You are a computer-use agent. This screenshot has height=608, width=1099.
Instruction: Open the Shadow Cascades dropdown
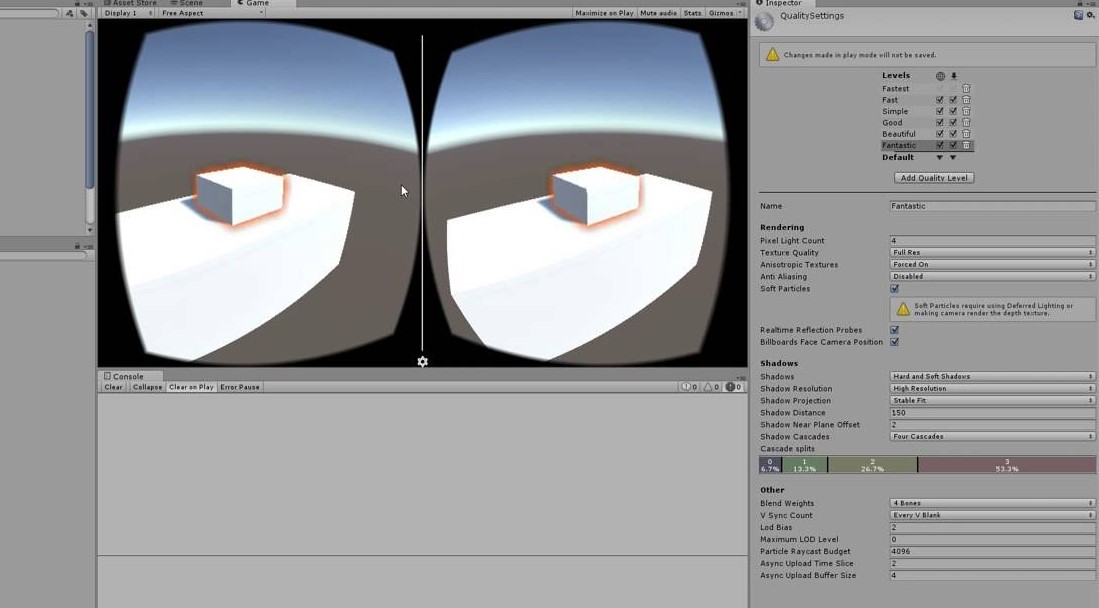coord(992,436)
